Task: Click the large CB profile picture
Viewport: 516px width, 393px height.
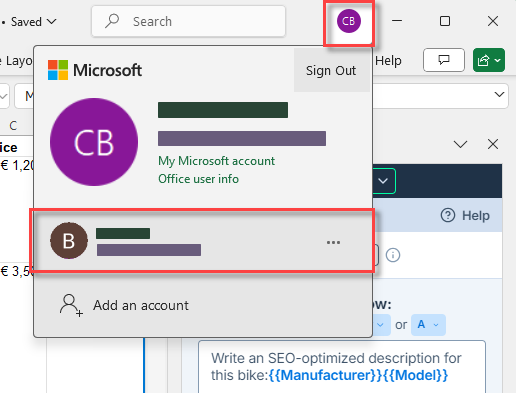Action: (94, 142)
